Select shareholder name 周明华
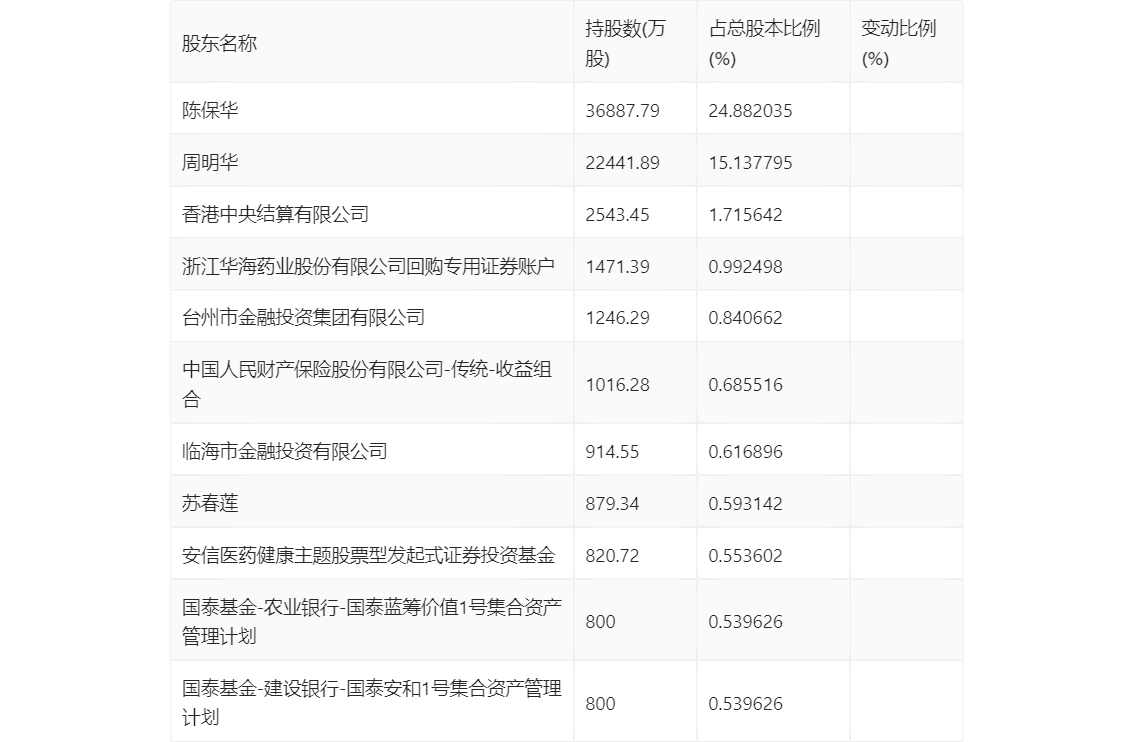The height and width of the screenshot is (742, 1134). (210, 162)
